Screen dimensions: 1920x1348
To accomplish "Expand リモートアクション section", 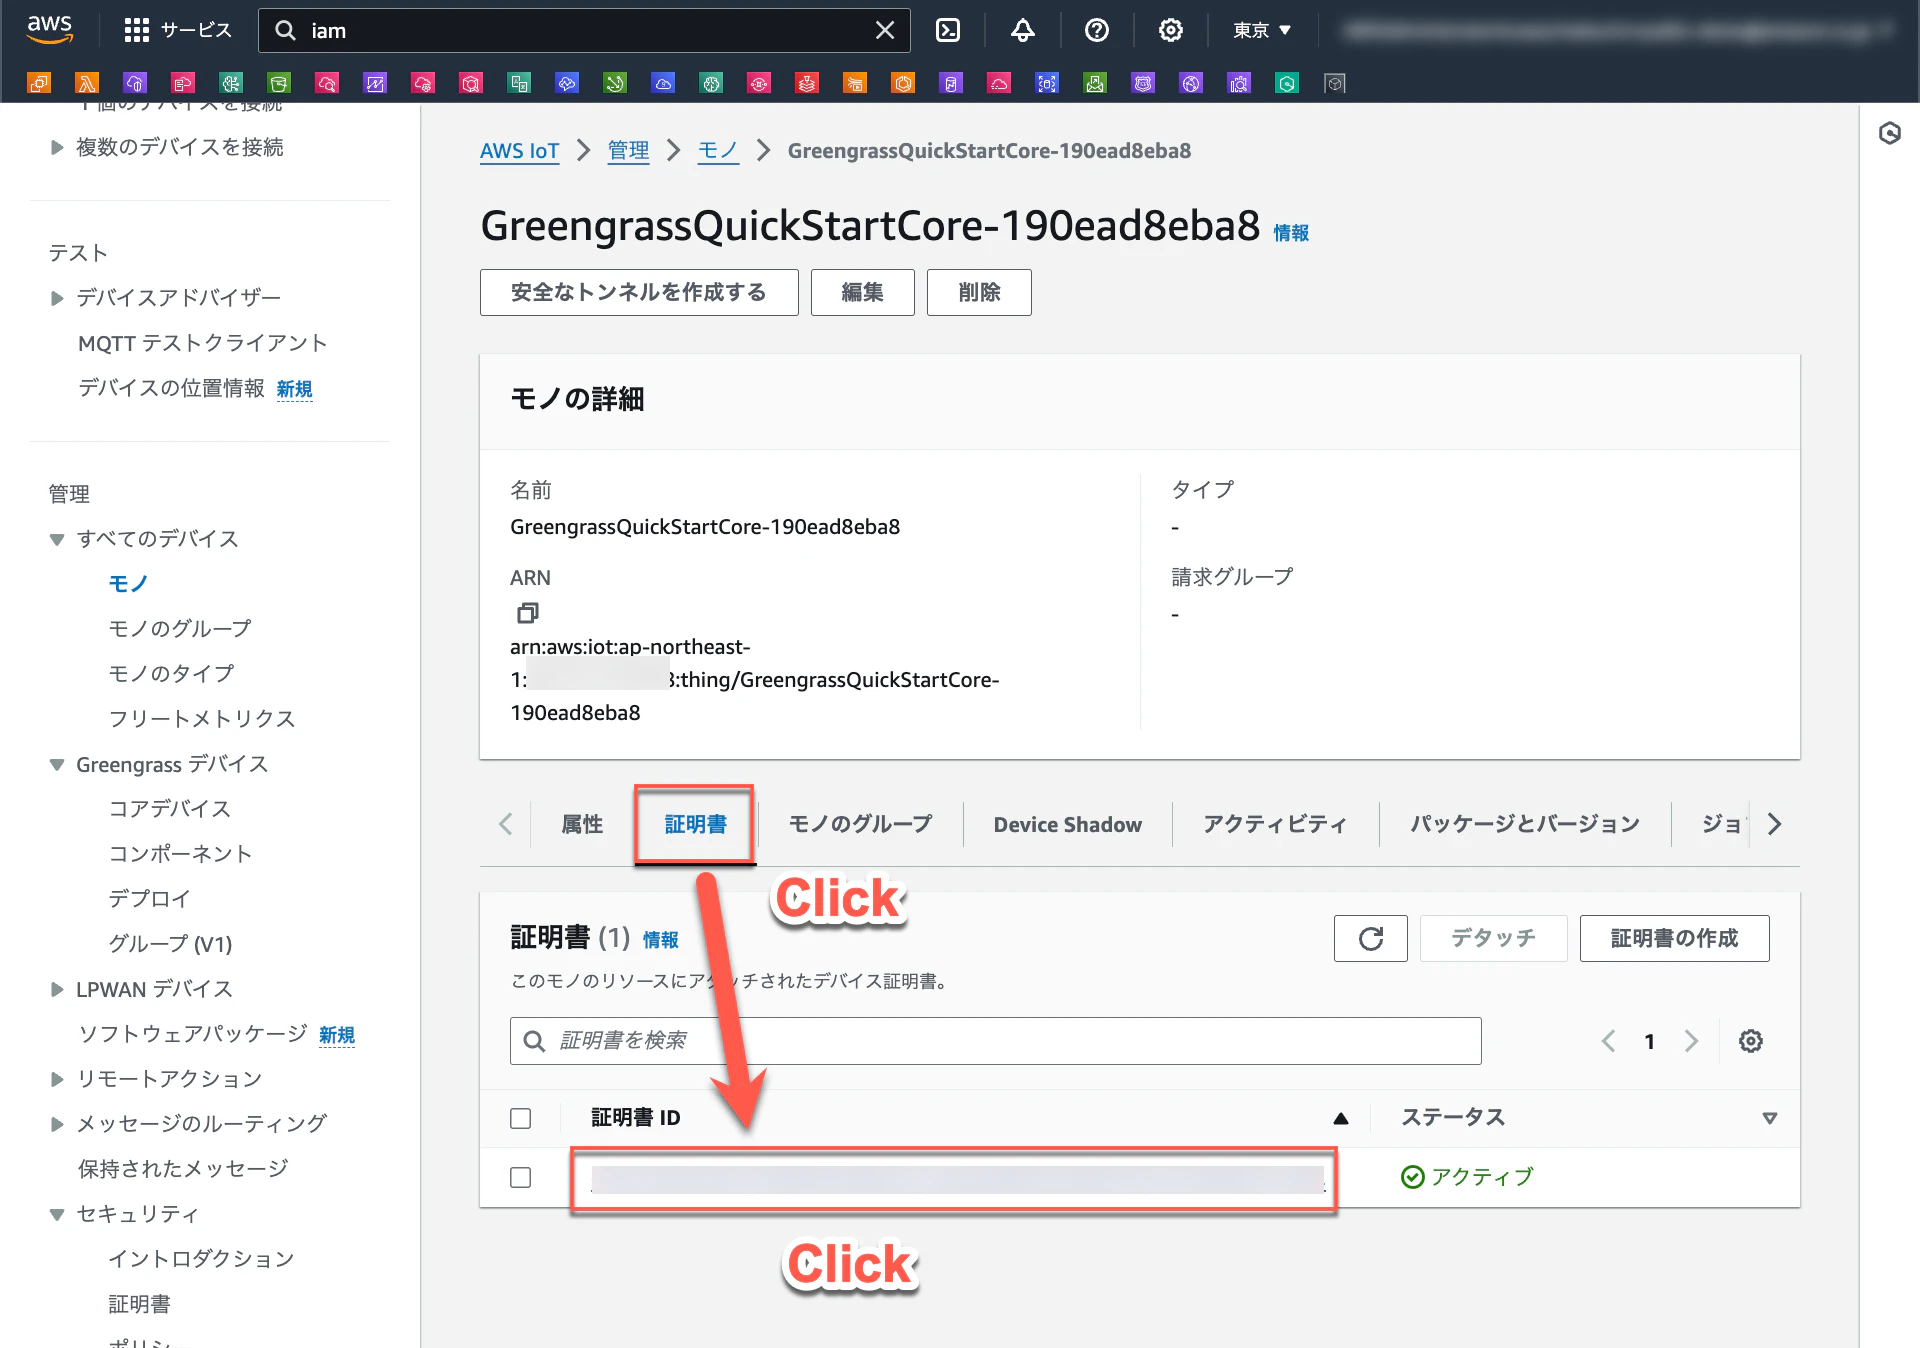I will 57,1079.
